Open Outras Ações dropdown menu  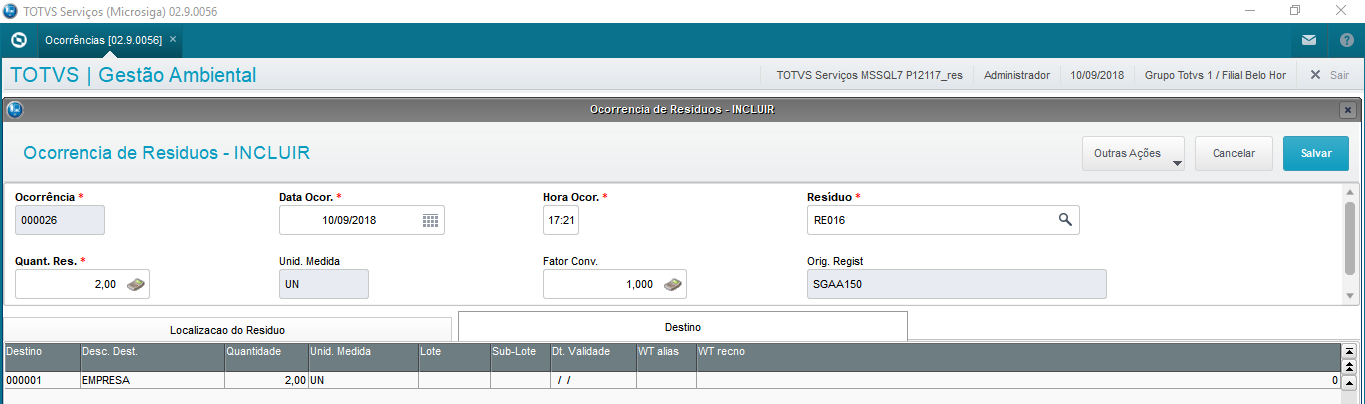click(1133, 153)
